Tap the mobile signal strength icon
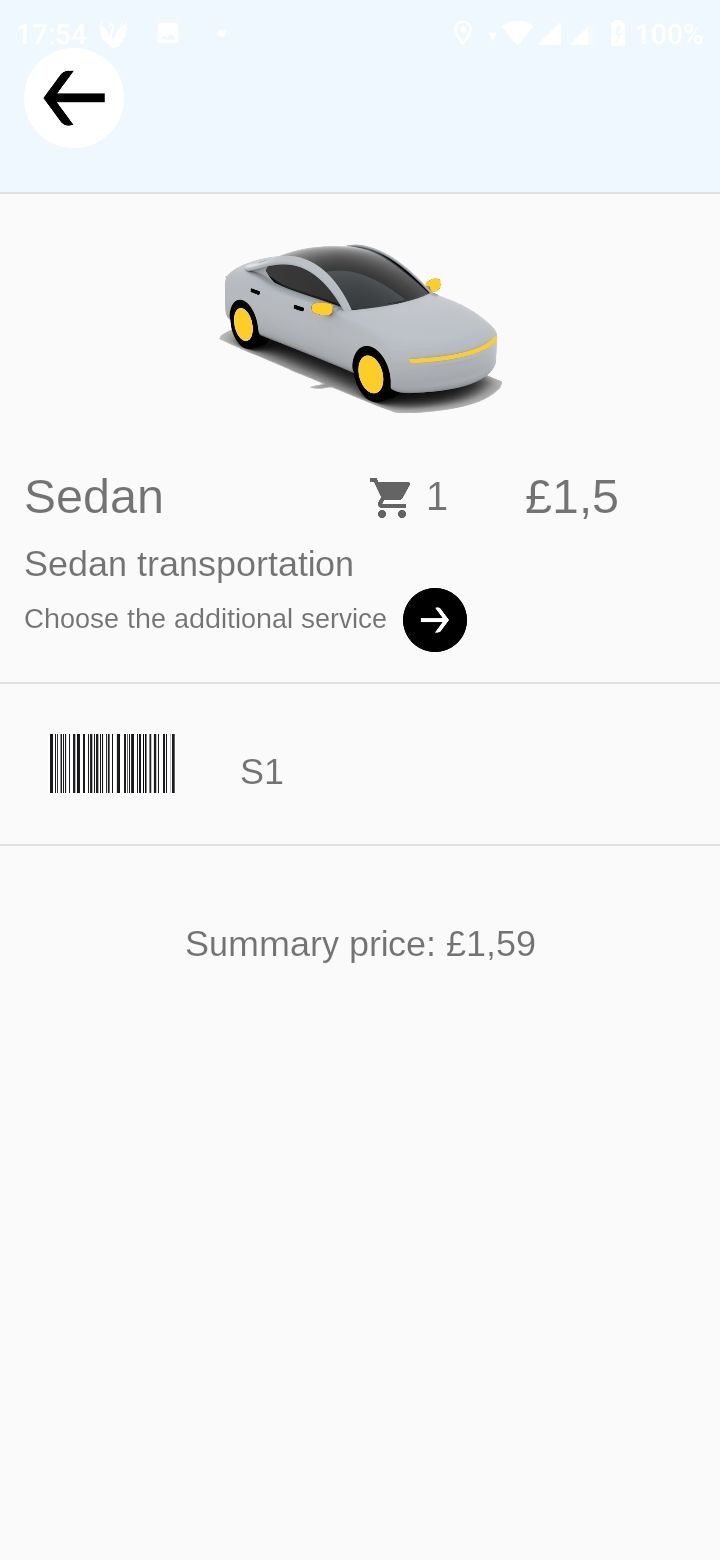 550,34
